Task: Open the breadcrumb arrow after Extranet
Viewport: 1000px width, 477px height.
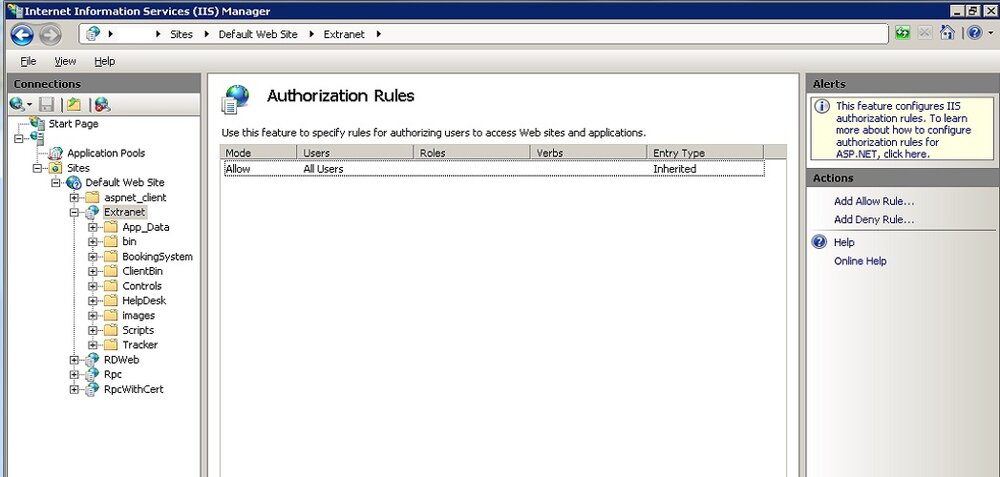Action: click(x=378, y=34)
